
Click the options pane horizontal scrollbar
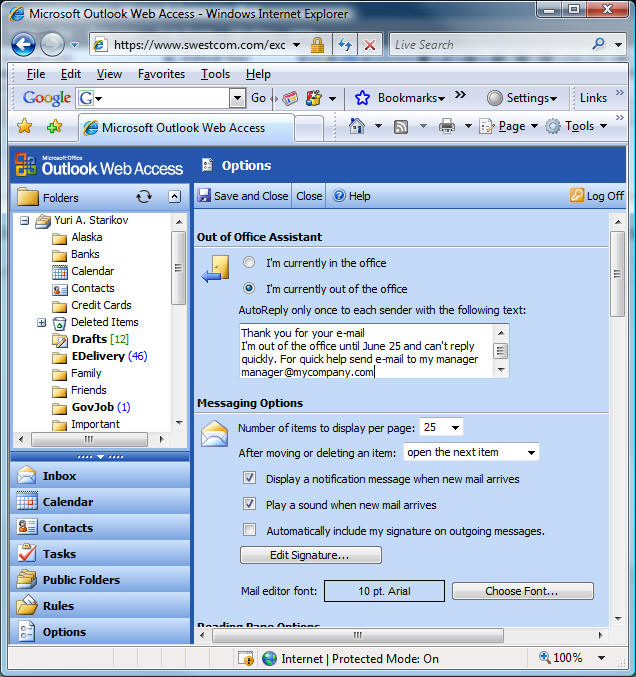[x=358, y=635]
